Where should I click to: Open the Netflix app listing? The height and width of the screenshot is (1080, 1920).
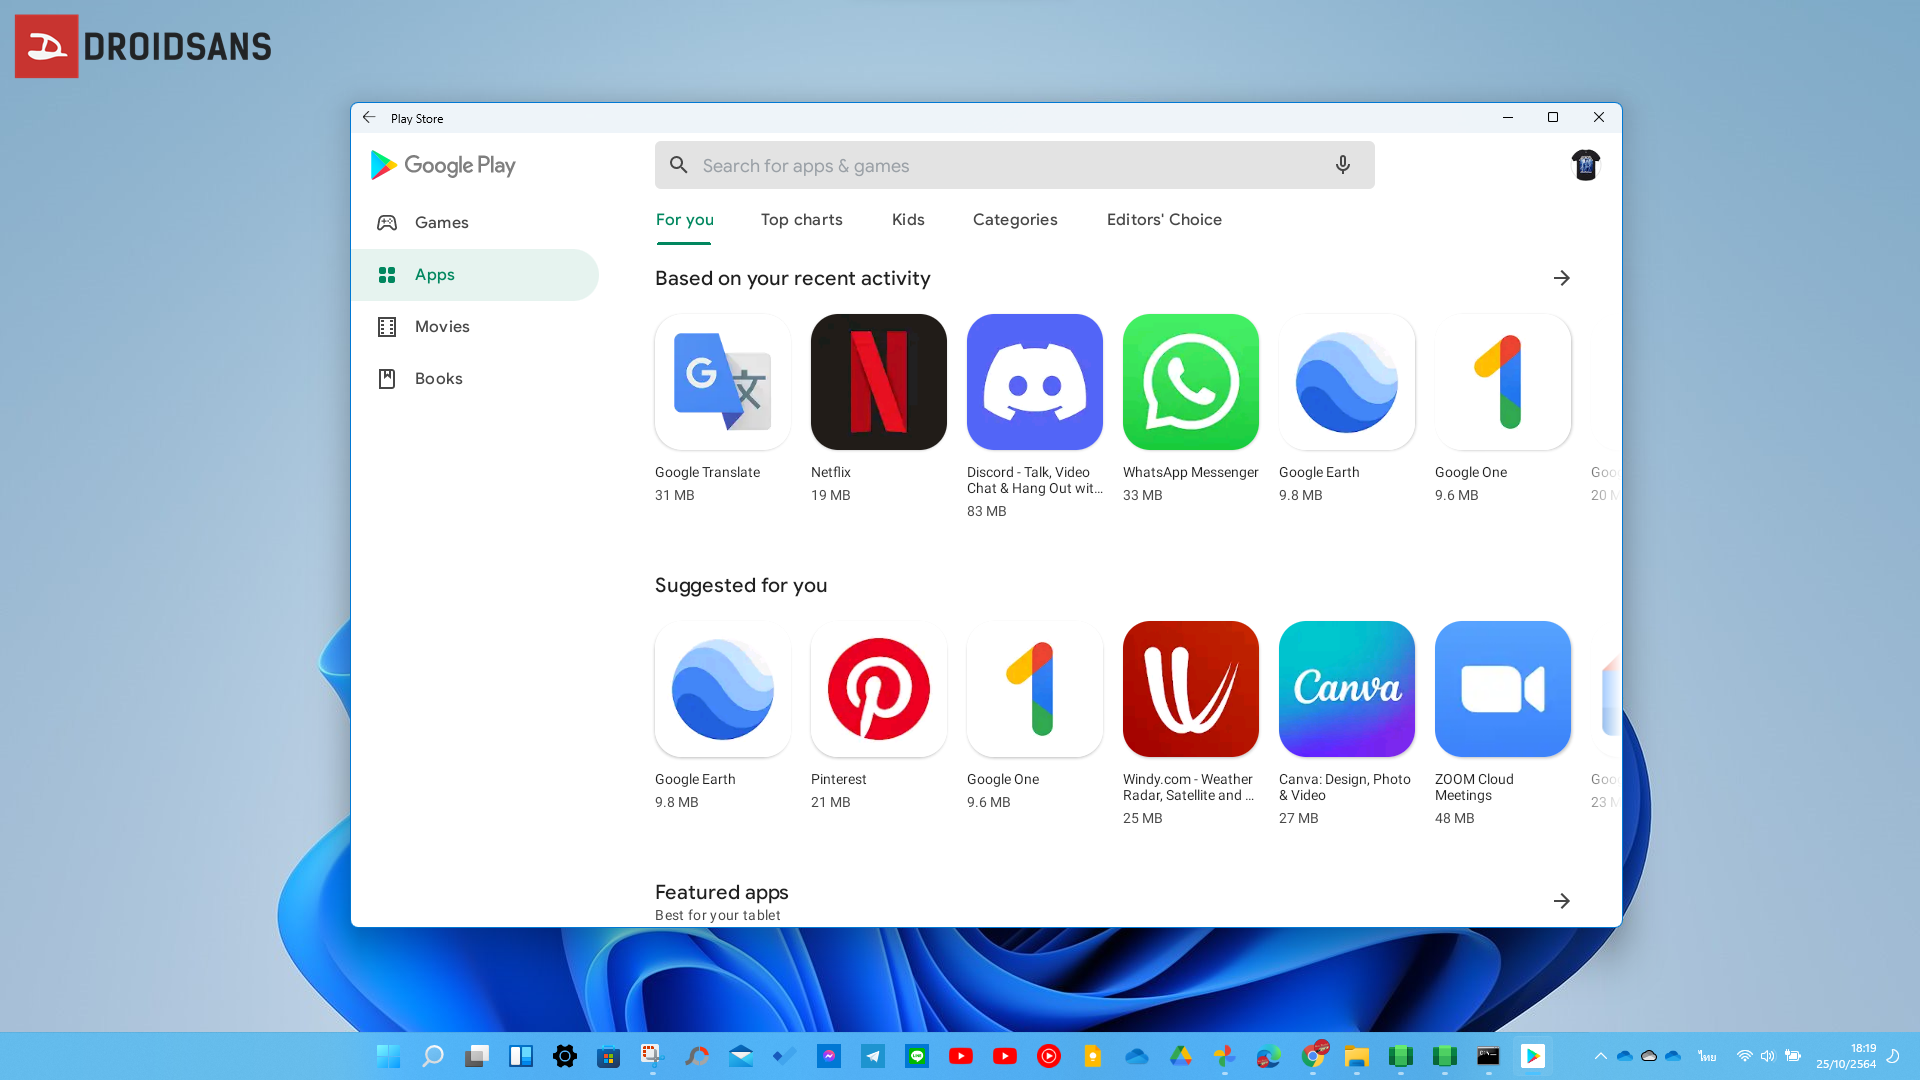coord(878,382)
